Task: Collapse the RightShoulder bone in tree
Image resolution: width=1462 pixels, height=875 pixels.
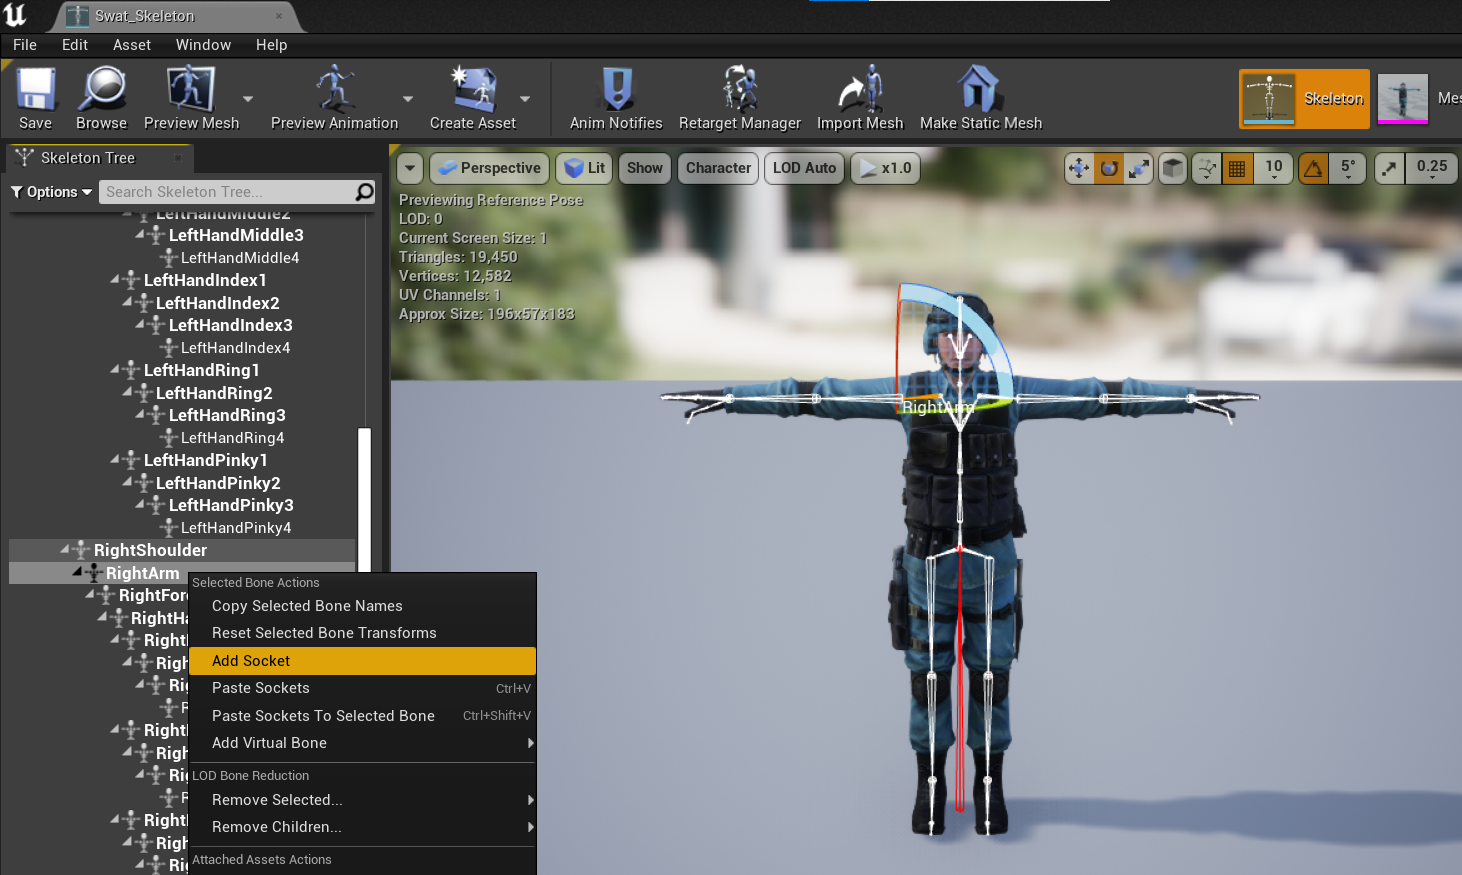Action: [66, 550]
